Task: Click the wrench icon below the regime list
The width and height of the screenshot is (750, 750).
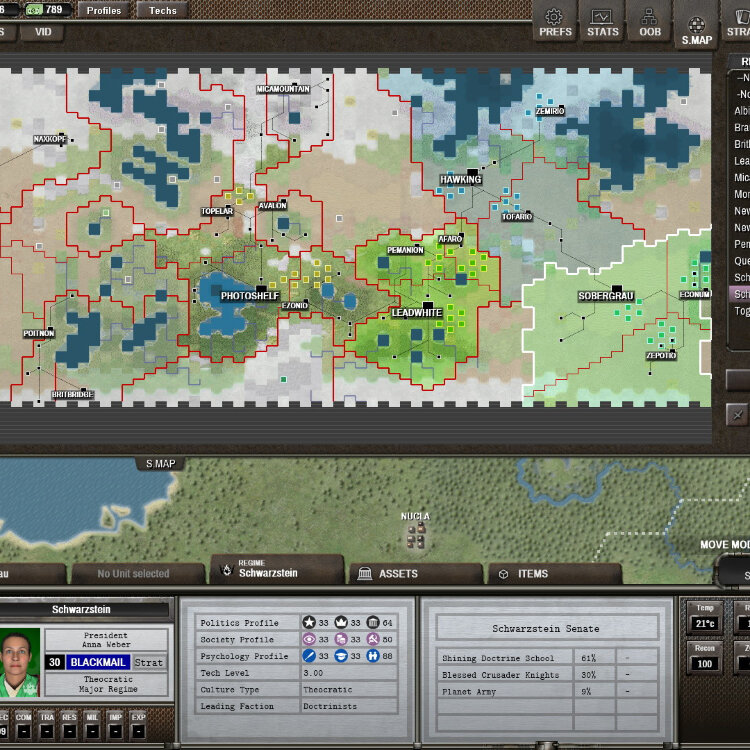Action: point(738,414)
